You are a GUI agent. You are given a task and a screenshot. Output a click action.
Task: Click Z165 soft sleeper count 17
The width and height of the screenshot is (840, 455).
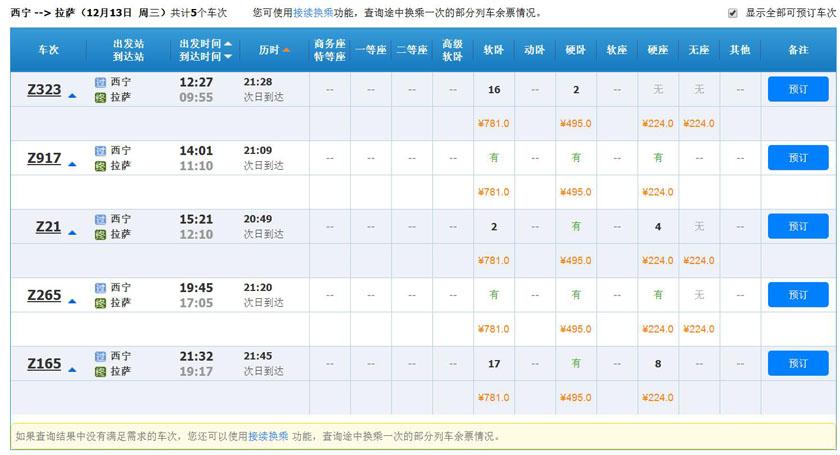click(494, 364)
